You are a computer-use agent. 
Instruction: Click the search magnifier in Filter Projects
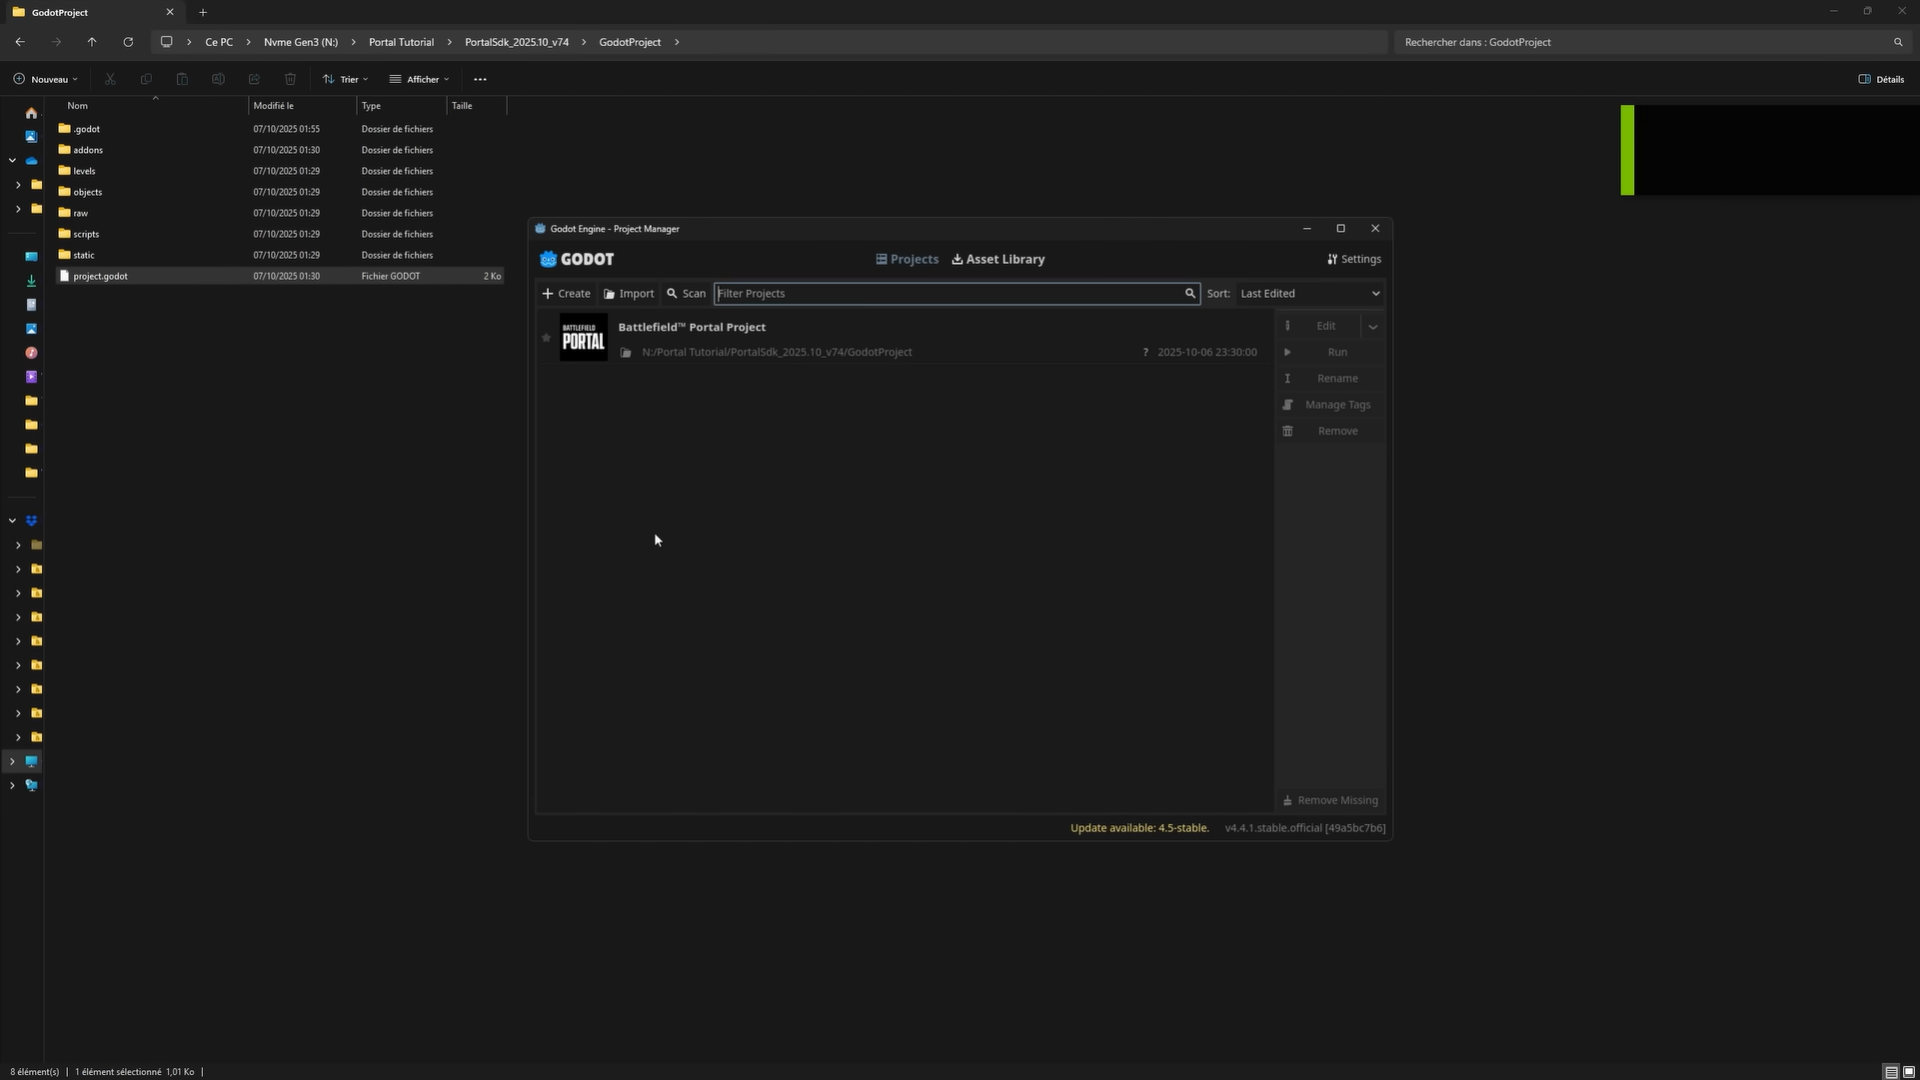(1190, 294)
